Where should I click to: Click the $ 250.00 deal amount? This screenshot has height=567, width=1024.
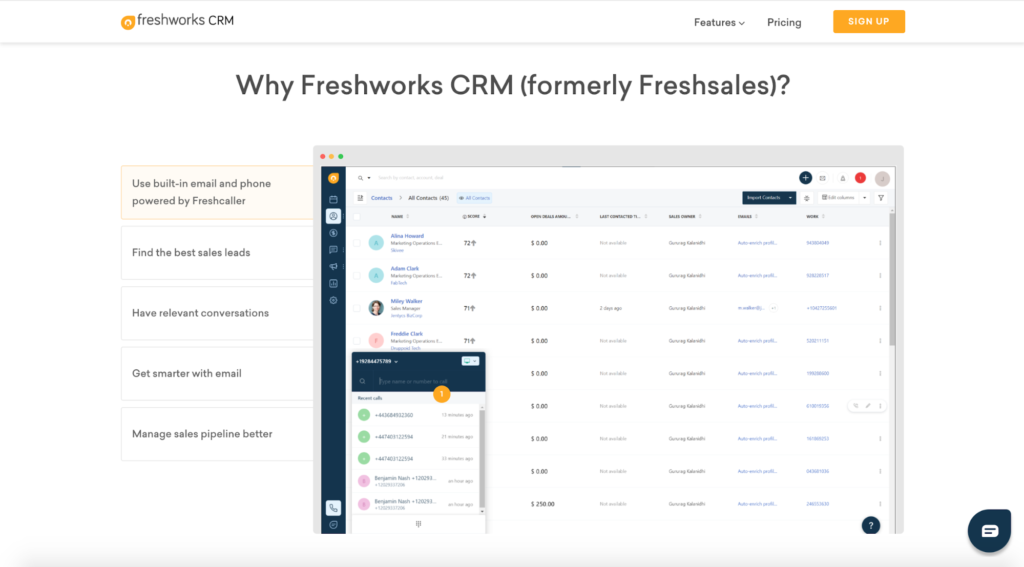coord(543,504)
